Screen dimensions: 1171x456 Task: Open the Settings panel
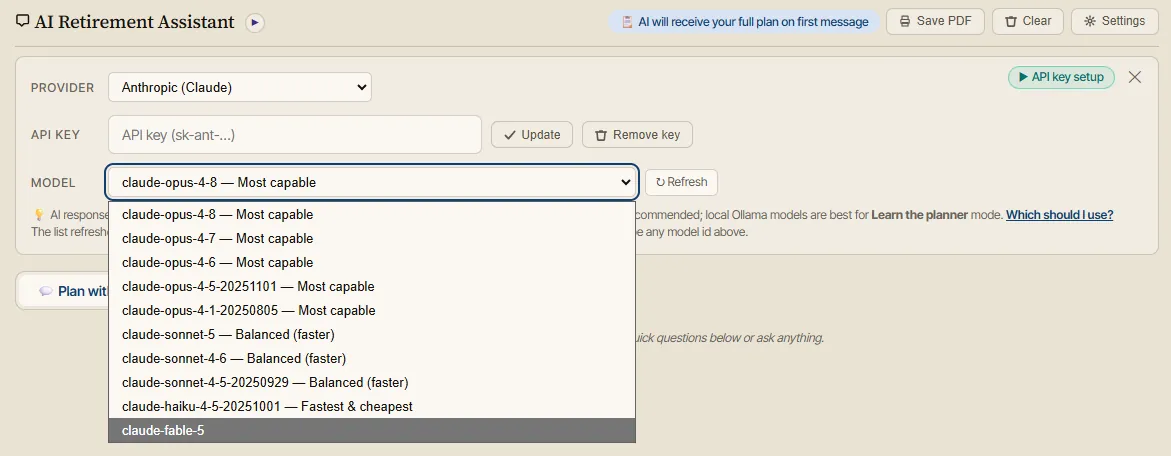[1114, 21]
